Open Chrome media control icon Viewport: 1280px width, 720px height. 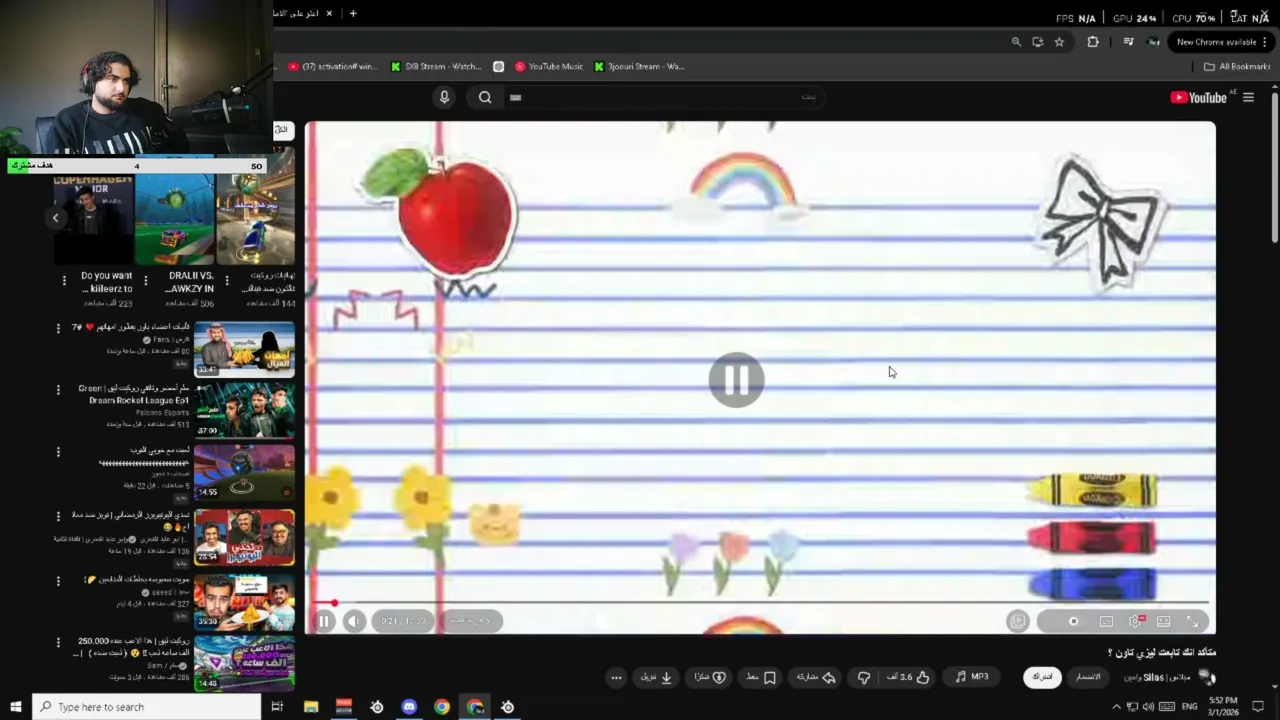pos(1128,42)
